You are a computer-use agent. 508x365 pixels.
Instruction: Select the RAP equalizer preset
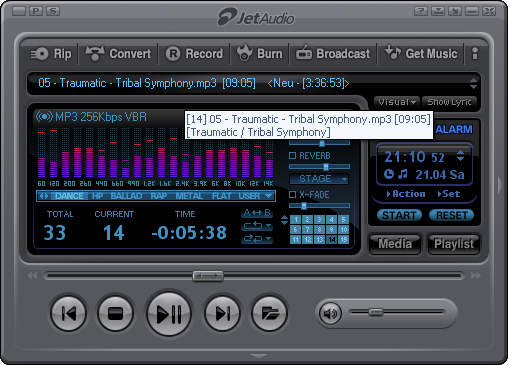pyautogui.click(x=158, y=196)
